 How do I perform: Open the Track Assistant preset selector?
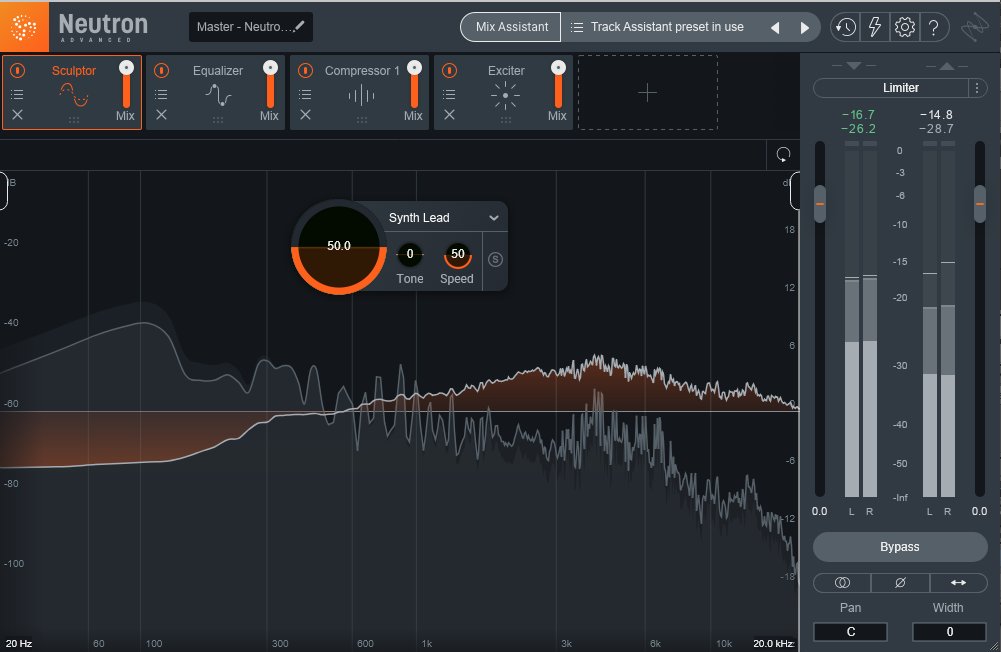(667, 27)
